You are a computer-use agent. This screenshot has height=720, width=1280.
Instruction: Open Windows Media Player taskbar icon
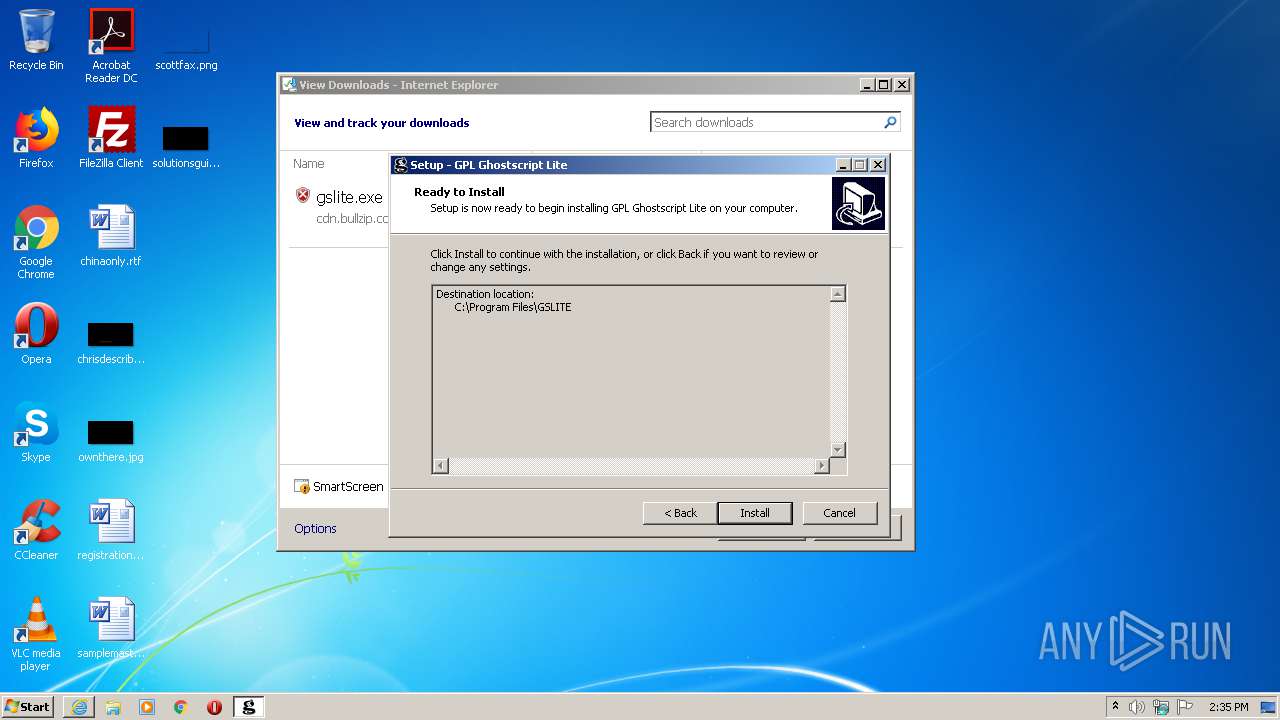(147, 707)
